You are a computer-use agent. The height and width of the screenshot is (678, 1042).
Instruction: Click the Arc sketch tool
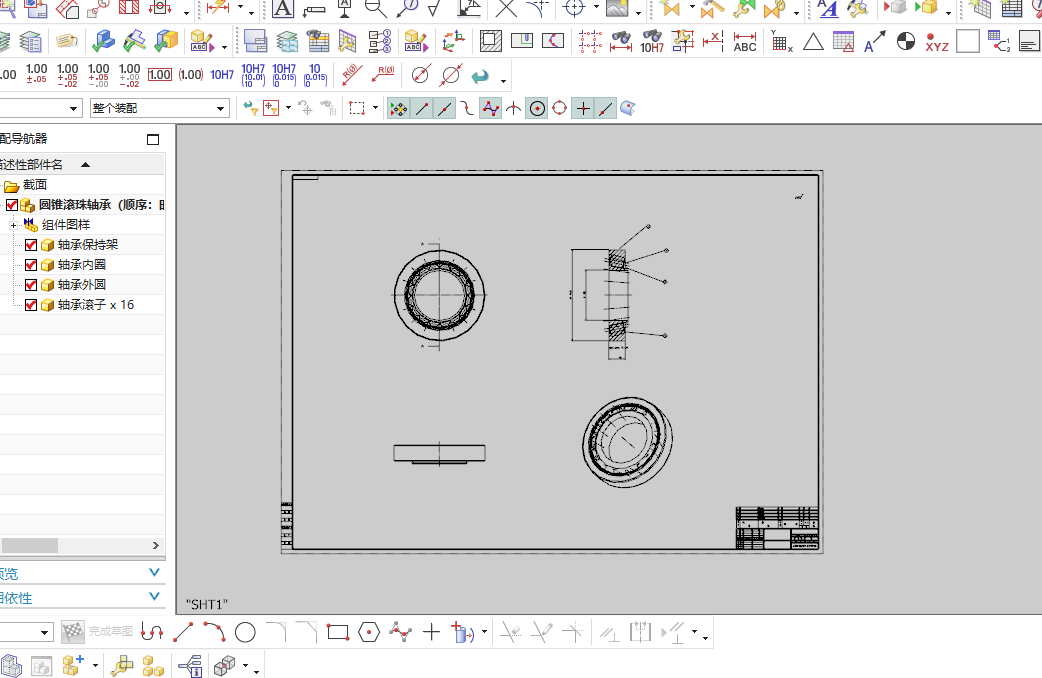[214, 631]
